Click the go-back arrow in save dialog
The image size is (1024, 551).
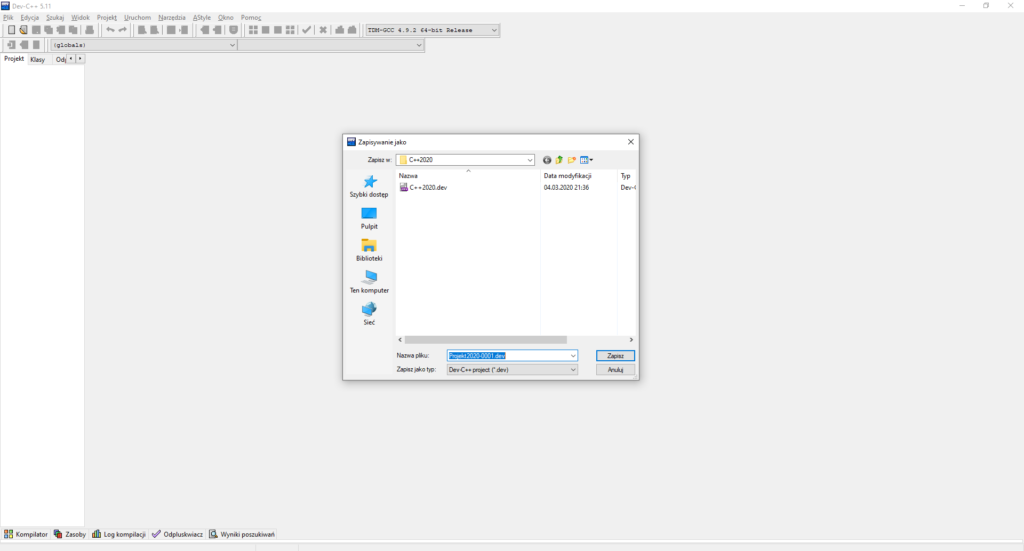click(547, 160)
